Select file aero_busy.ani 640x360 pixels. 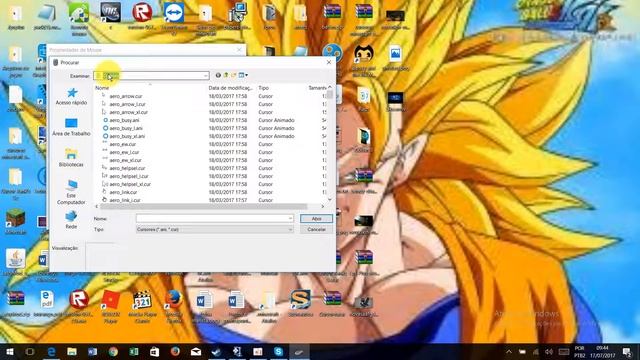[x=124, y=120]
